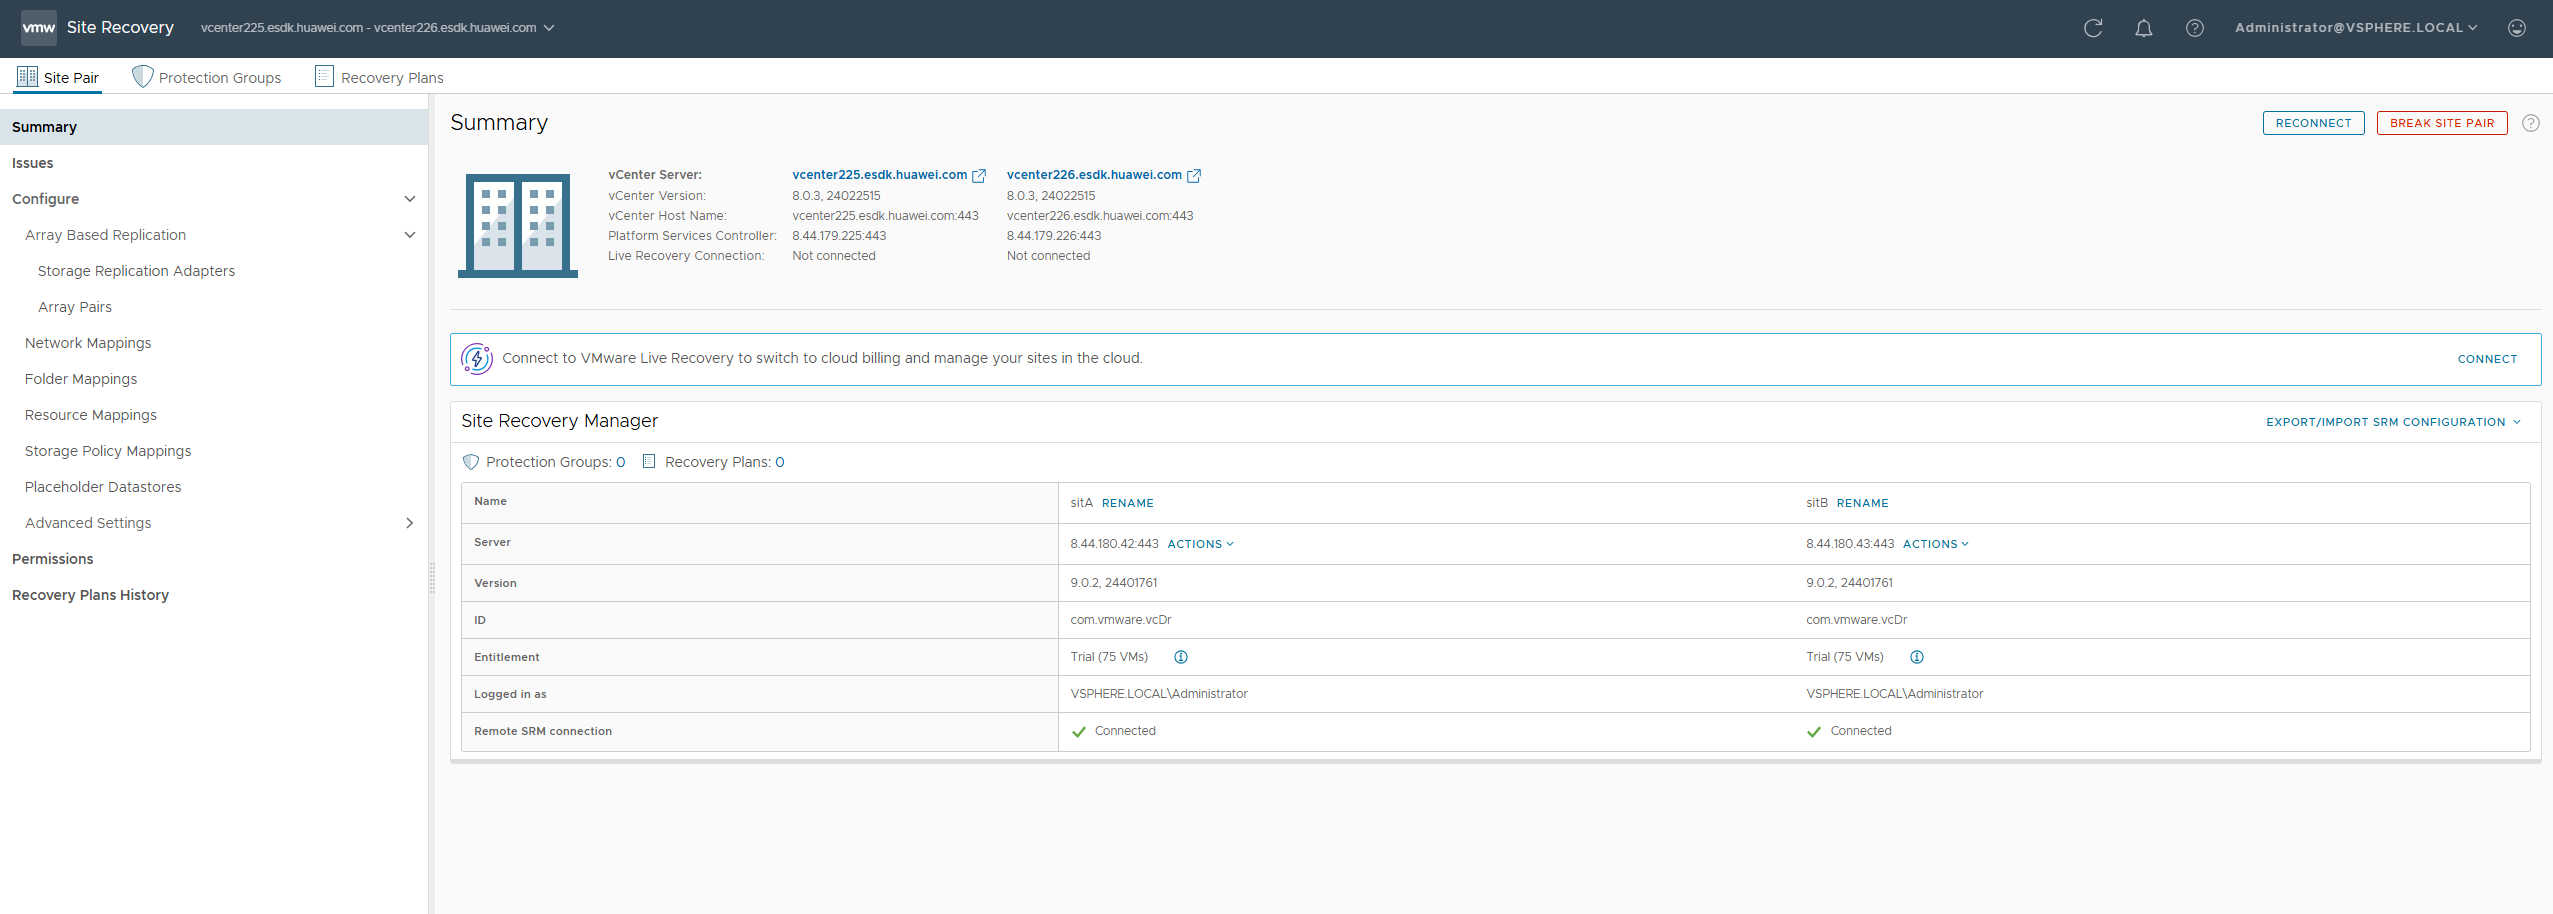
Task: Open the help menu in header
Action: click(2195, 28)
